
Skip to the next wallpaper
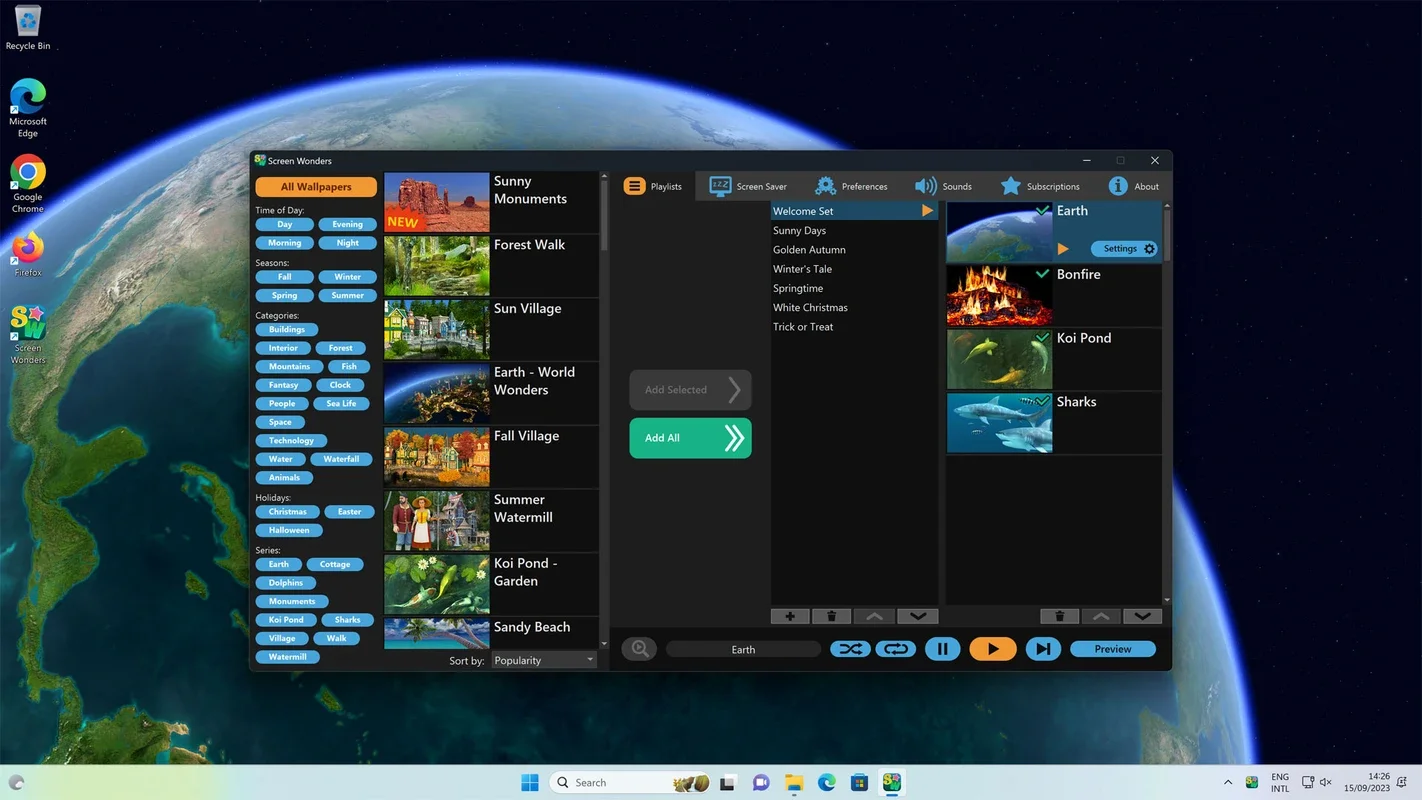click(x=1043, y=649)
